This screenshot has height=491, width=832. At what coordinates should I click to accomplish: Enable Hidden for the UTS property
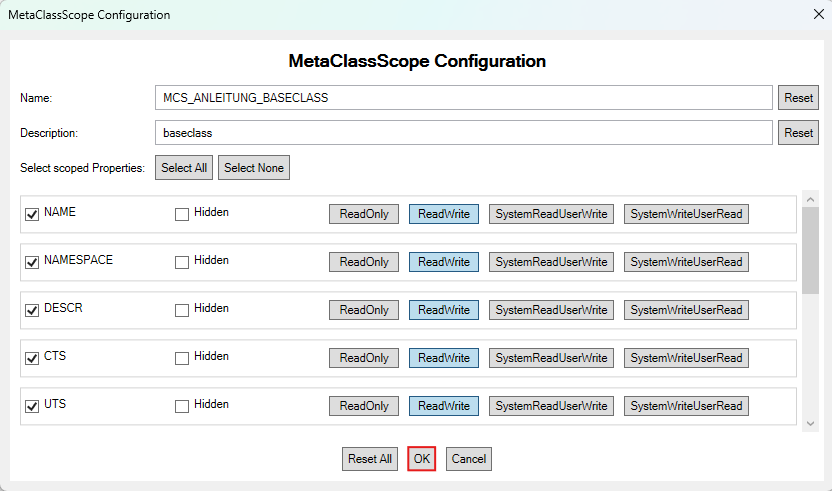(182, 406)
